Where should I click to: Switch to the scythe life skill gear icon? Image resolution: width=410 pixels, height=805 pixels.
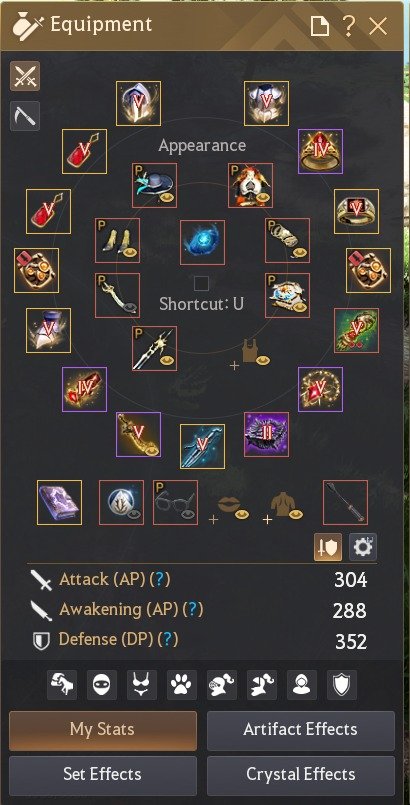click(25, 116)
